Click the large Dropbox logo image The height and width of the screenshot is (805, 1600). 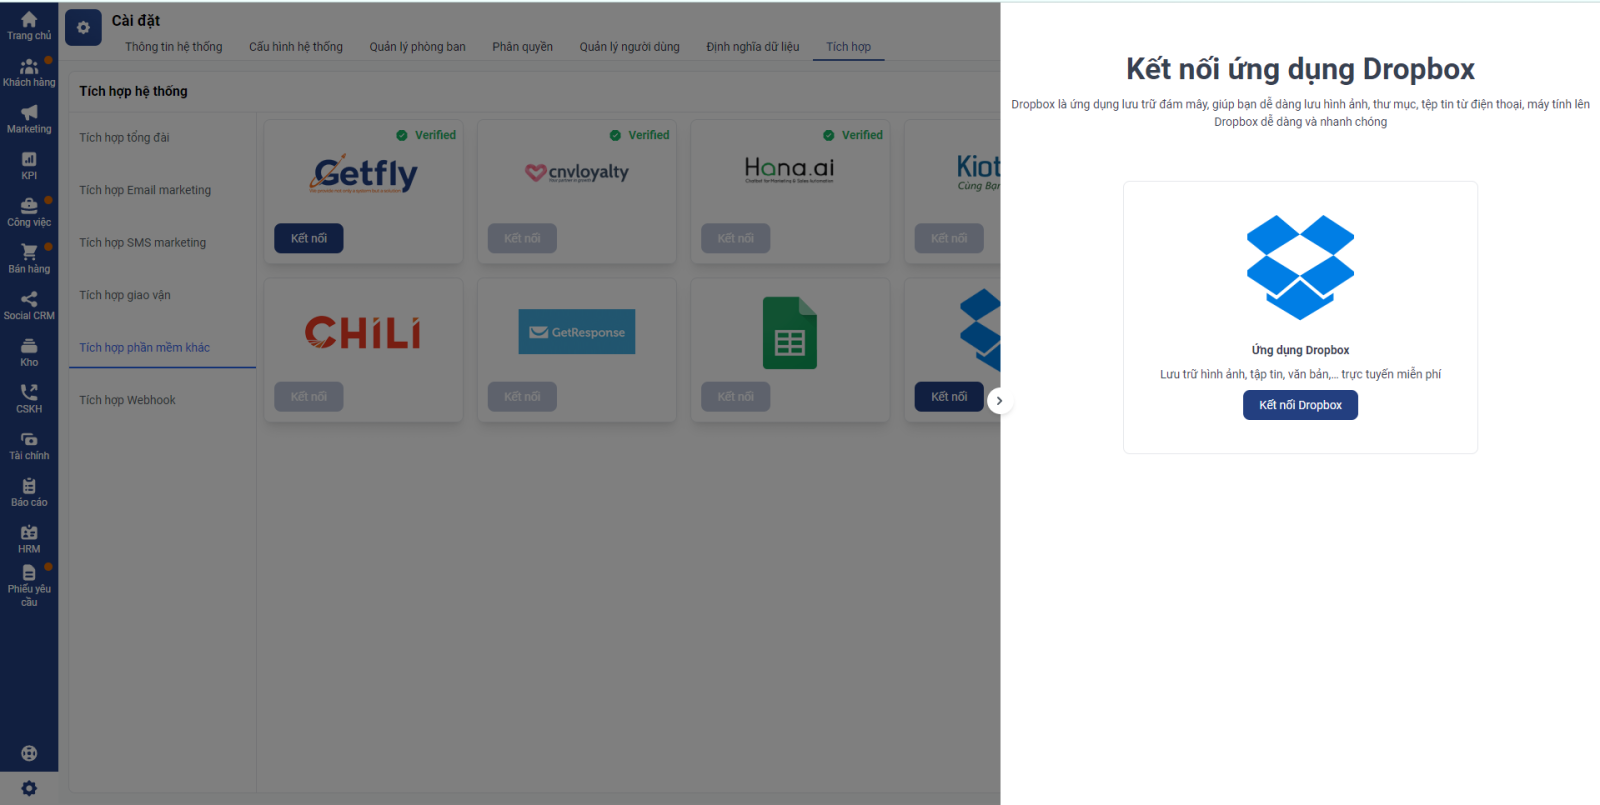[x=1300, y=267]
